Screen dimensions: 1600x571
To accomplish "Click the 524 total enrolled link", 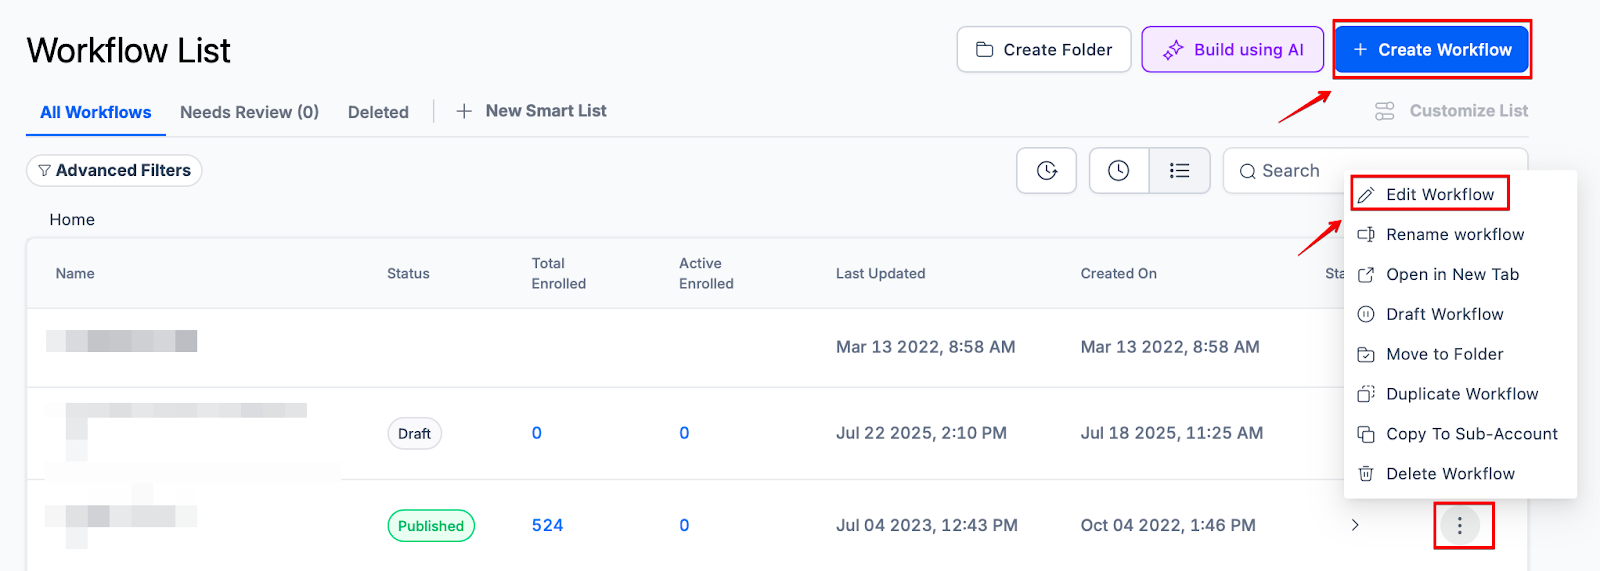I will 547,525.
